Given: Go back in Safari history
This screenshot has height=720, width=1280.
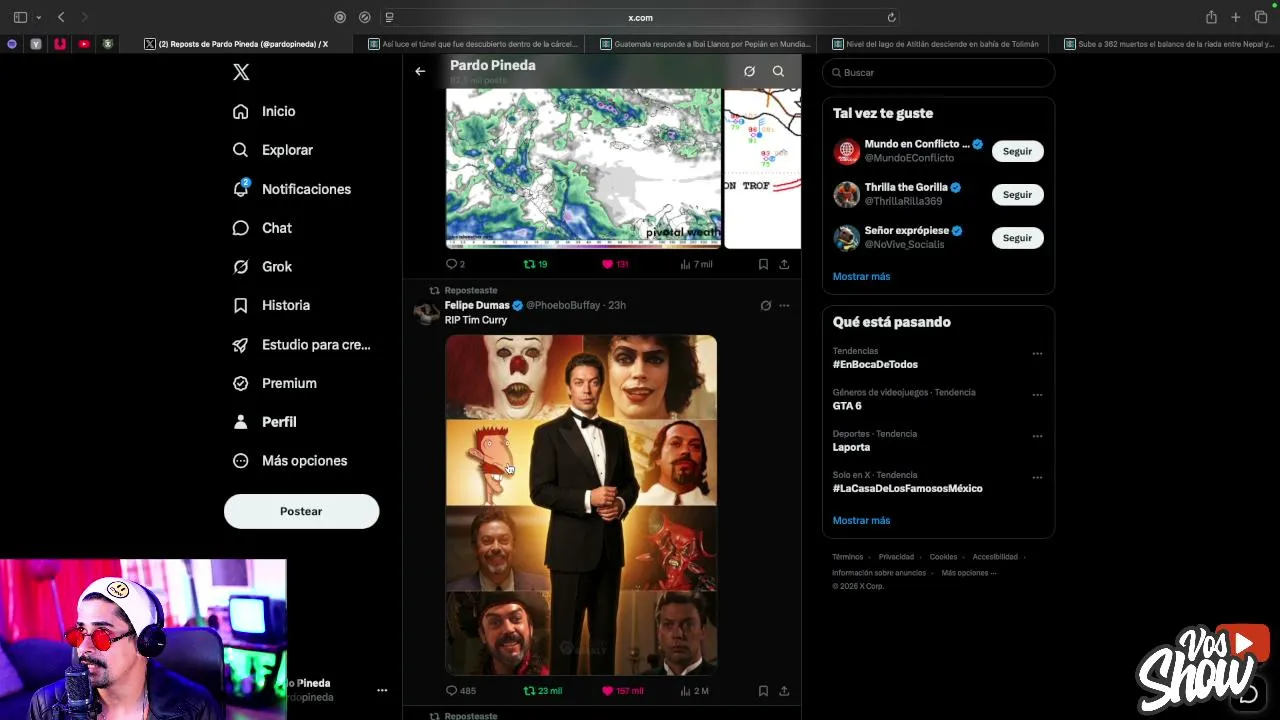Looking at the screenshot, I should (61, 17).
